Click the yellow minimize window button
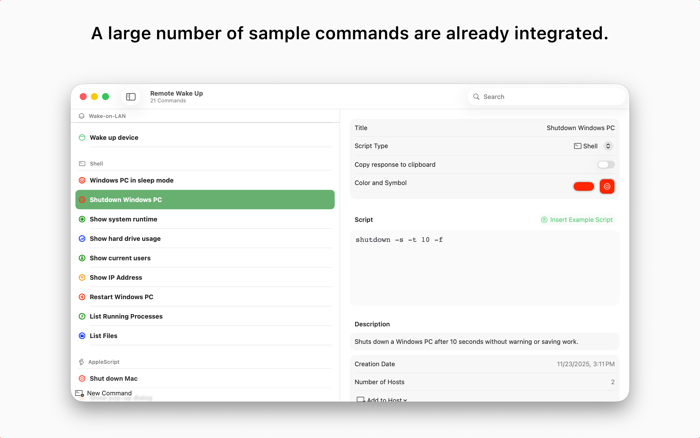Screen dimensions: 700x438 [x=94, y=96]
